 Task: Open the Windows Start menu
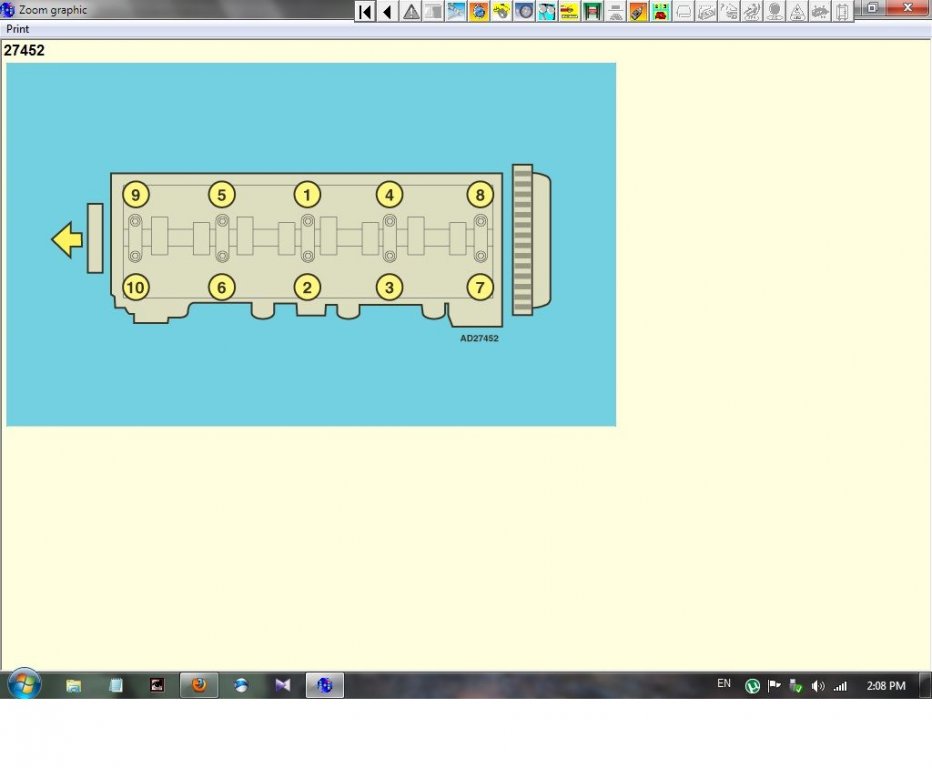pos(24,685)
